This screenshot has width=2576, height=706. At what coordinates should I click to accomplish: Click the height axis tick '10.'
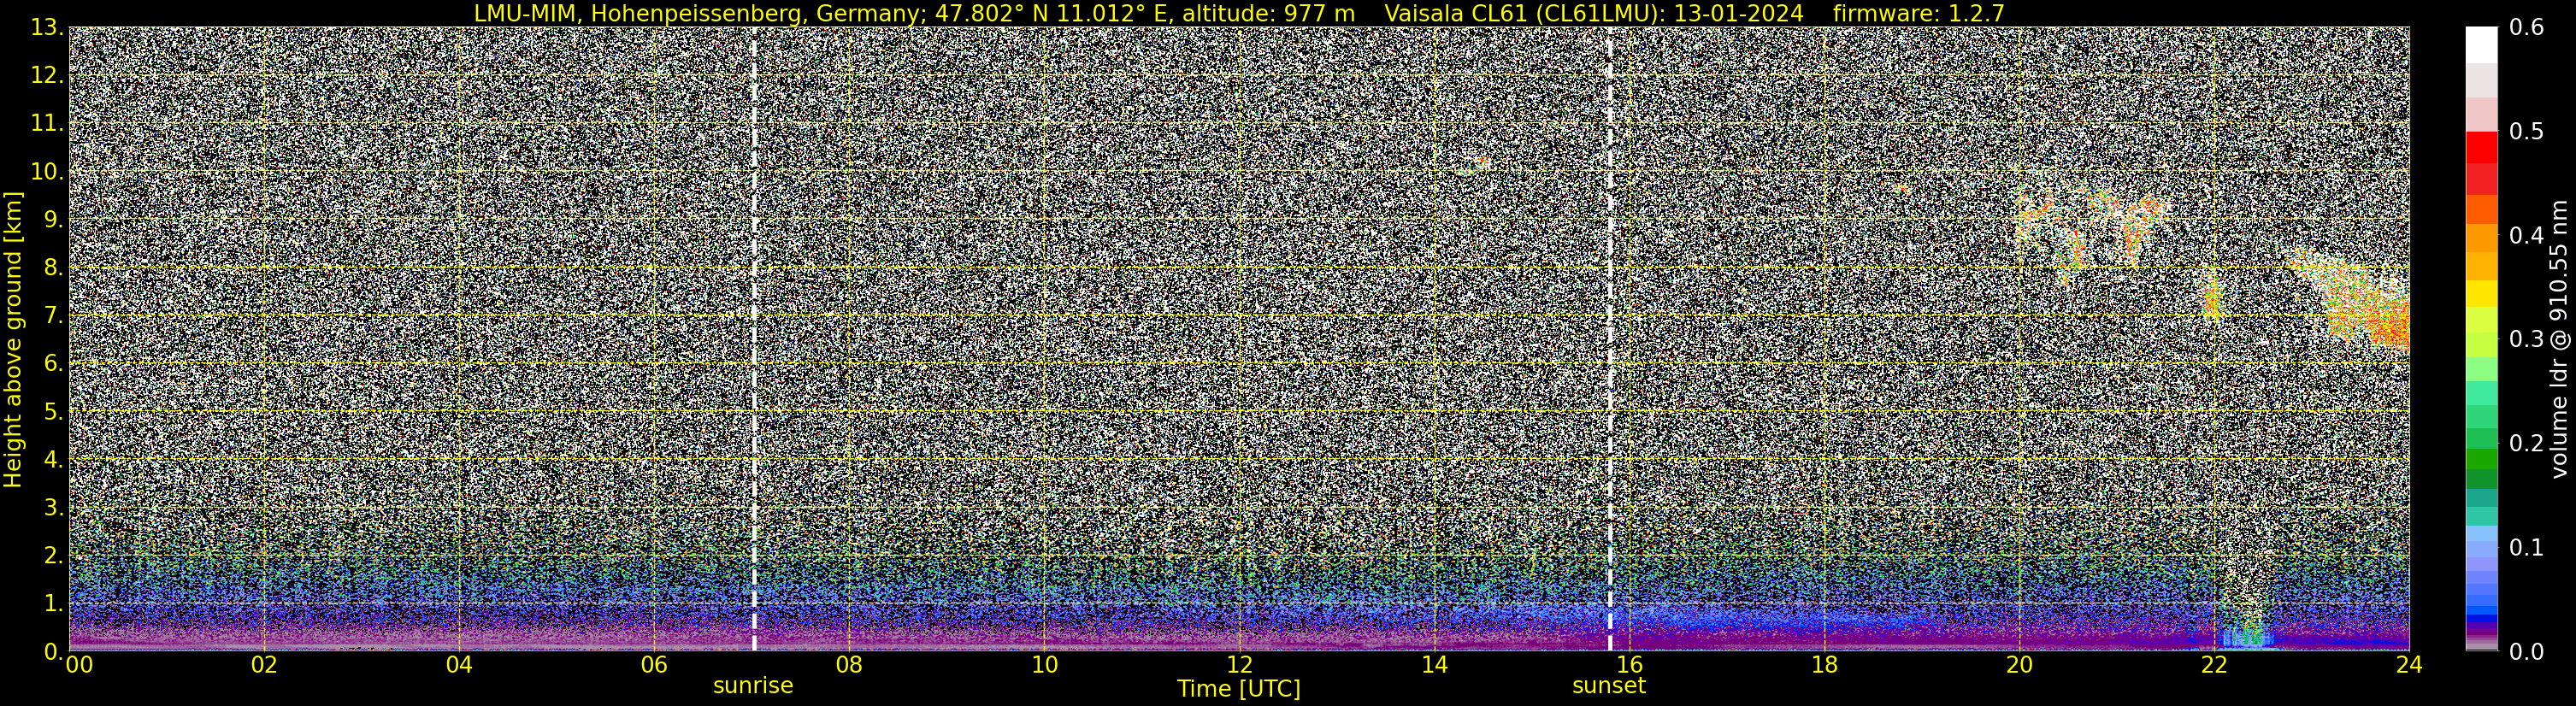tap(47, 172)
